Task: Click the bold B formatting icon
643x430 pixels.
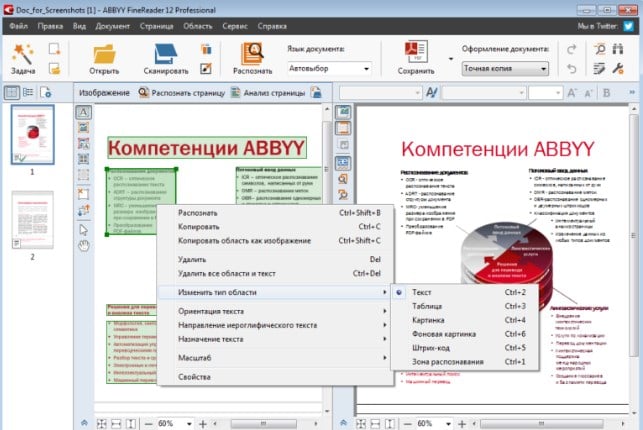Action: pos(607,93)
